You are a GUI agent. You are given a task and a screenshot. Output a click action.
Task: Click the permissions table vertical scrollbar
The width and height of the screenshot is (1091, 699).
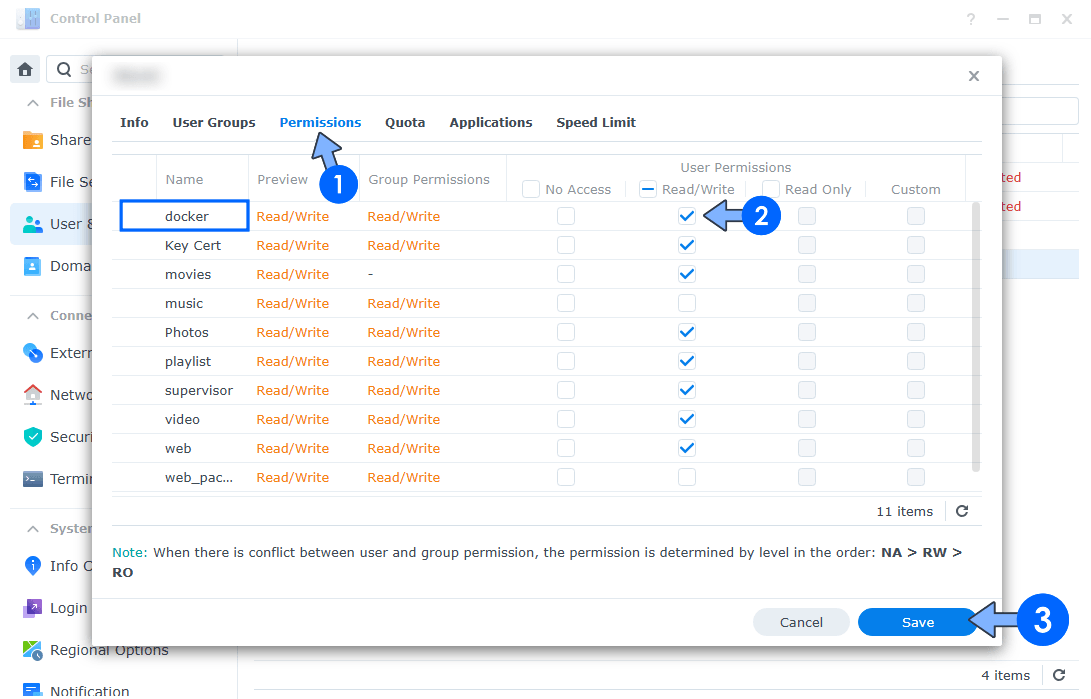point(975,337)
